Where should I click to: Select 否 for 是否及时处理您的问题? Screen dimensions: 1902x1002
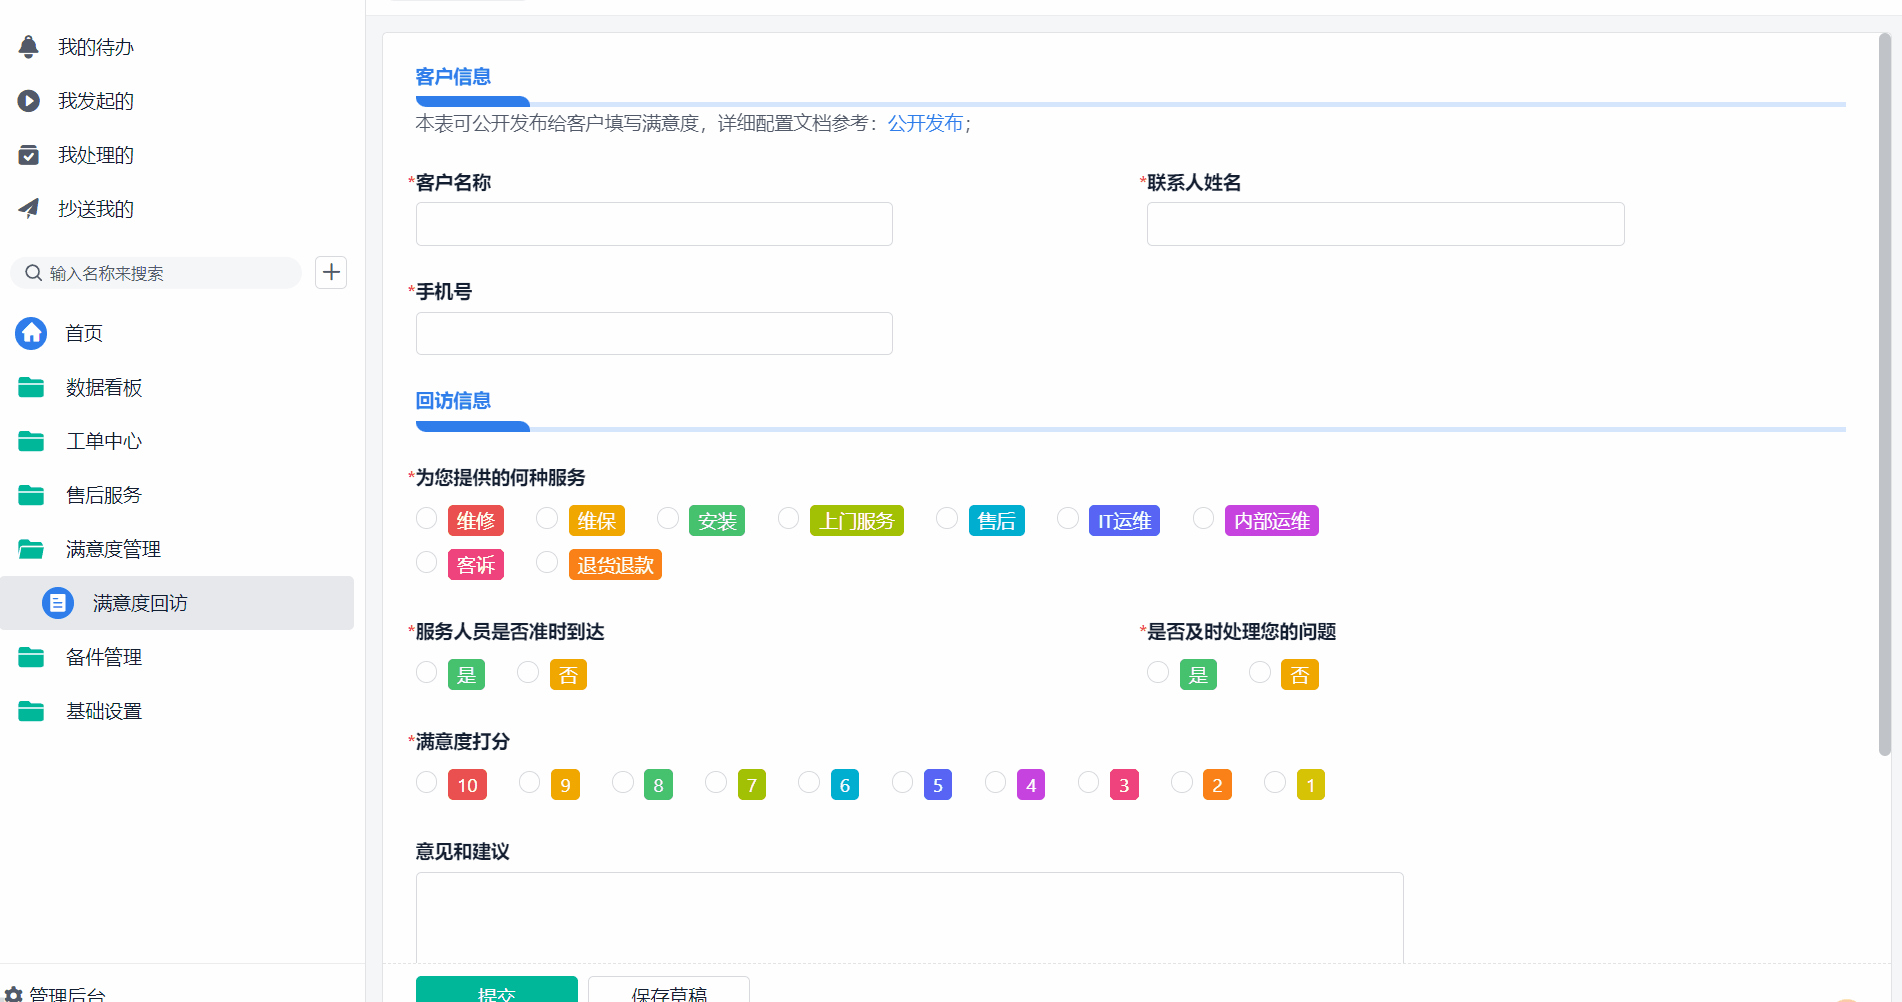(1260, 672)
